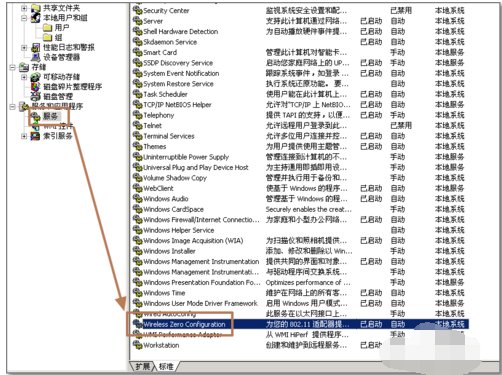Select the Windows Helper Service row
The width and height of the screenshot is (502, 375).
(179, 230)
